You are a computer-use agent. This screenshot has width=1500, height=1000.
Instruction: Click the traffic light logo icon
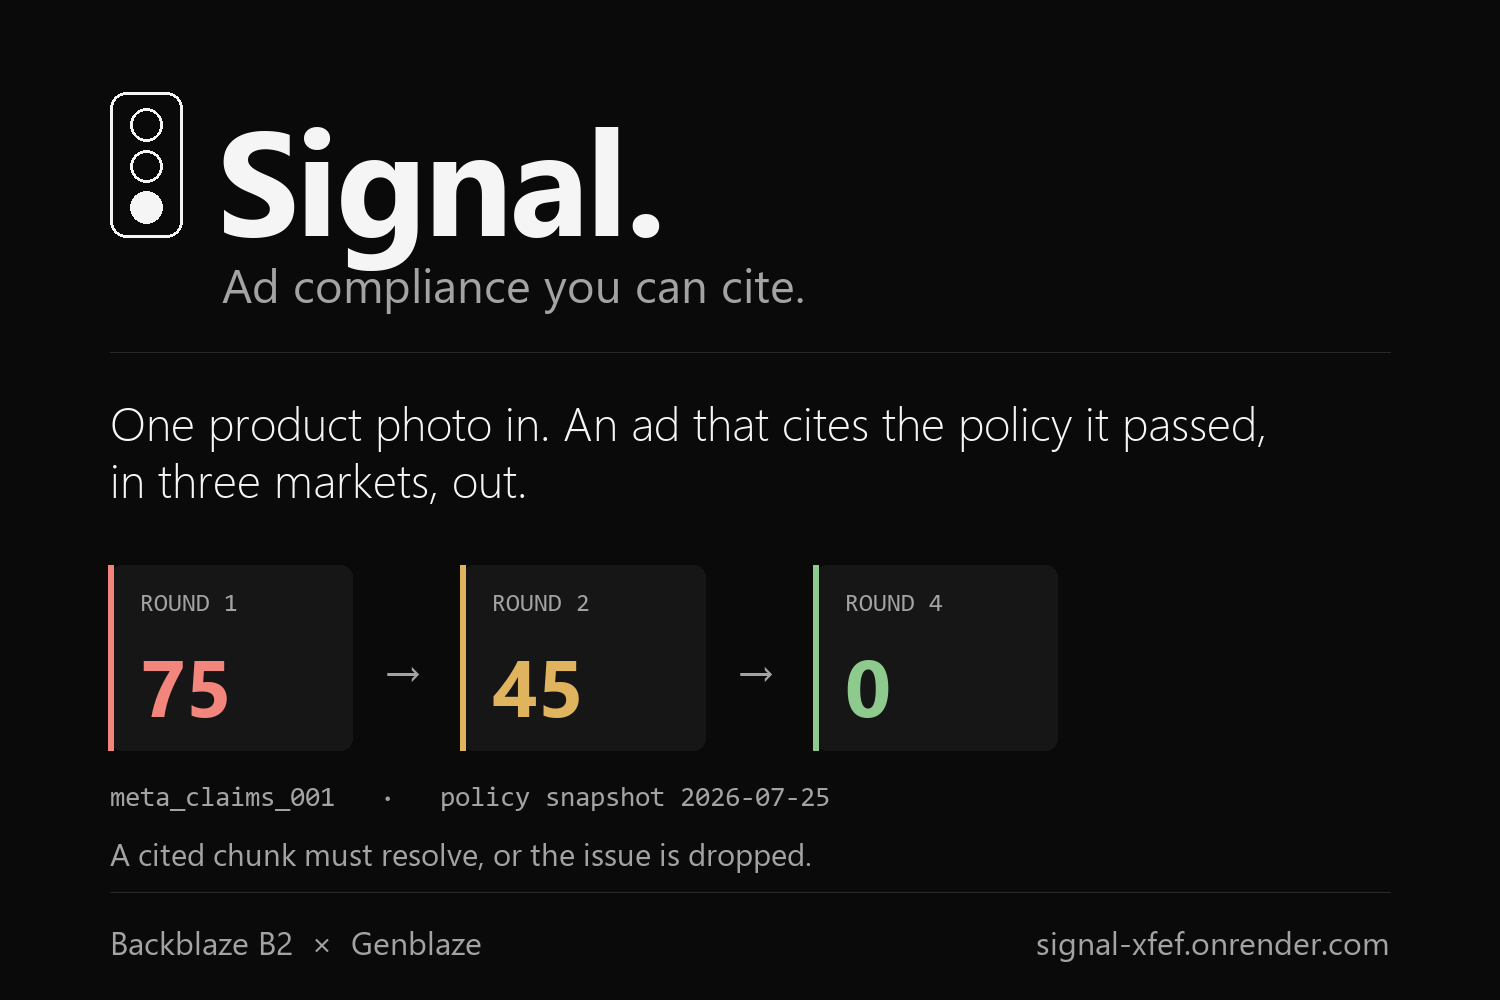pyautogui.click(x=146, y=165)
